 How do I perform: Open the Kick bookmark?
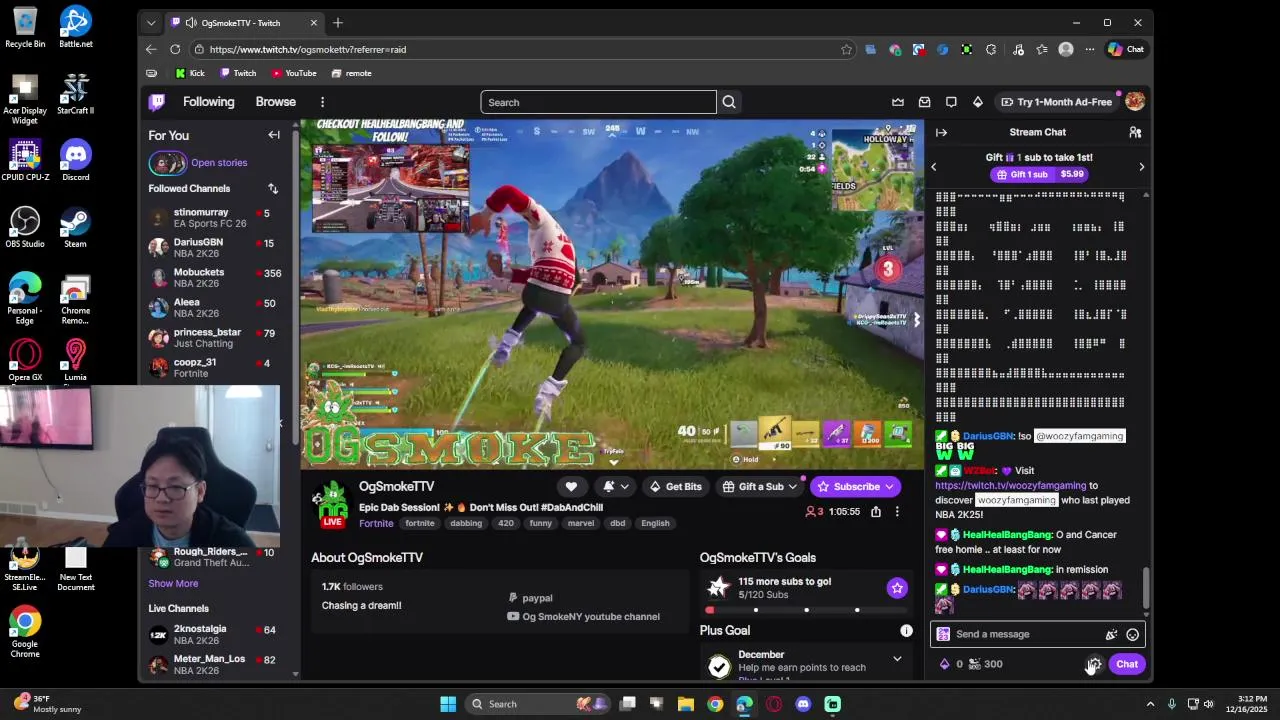coord(190,73)
